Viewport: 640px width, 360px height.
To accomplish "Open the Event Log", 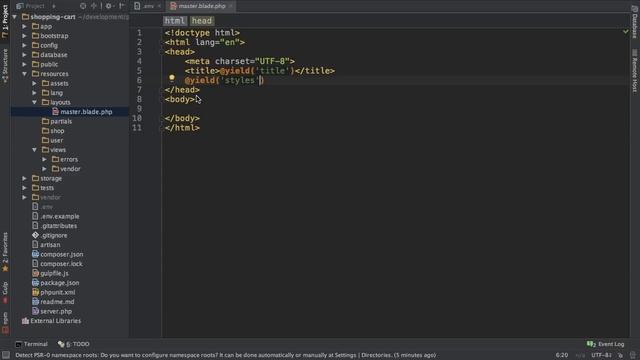I will [x=606, y=344].
